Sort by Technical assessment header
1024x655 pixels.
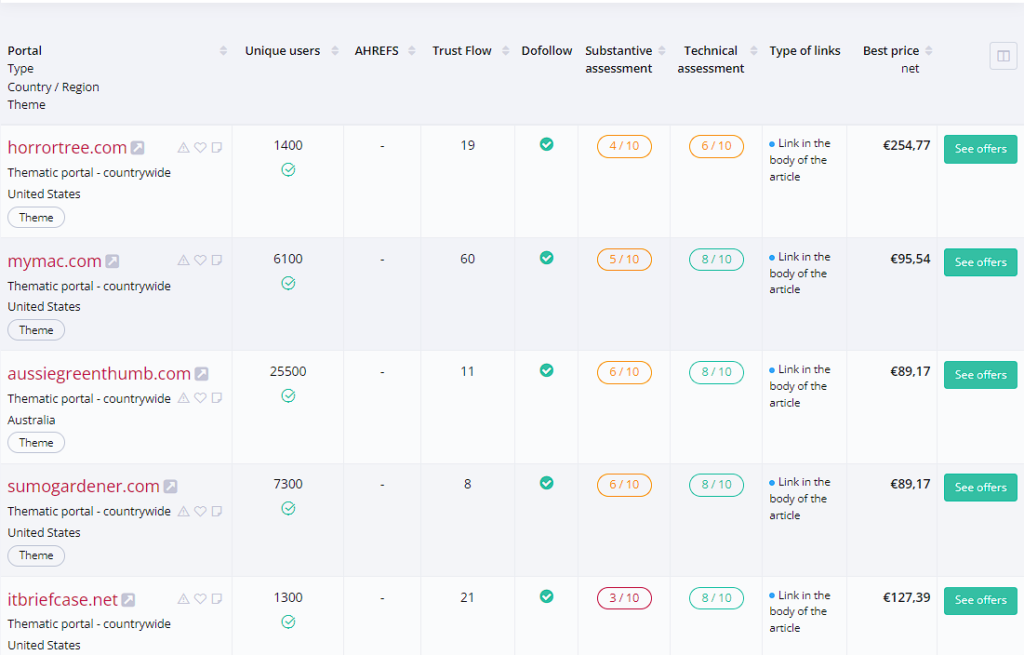click(x=752, y=51)
